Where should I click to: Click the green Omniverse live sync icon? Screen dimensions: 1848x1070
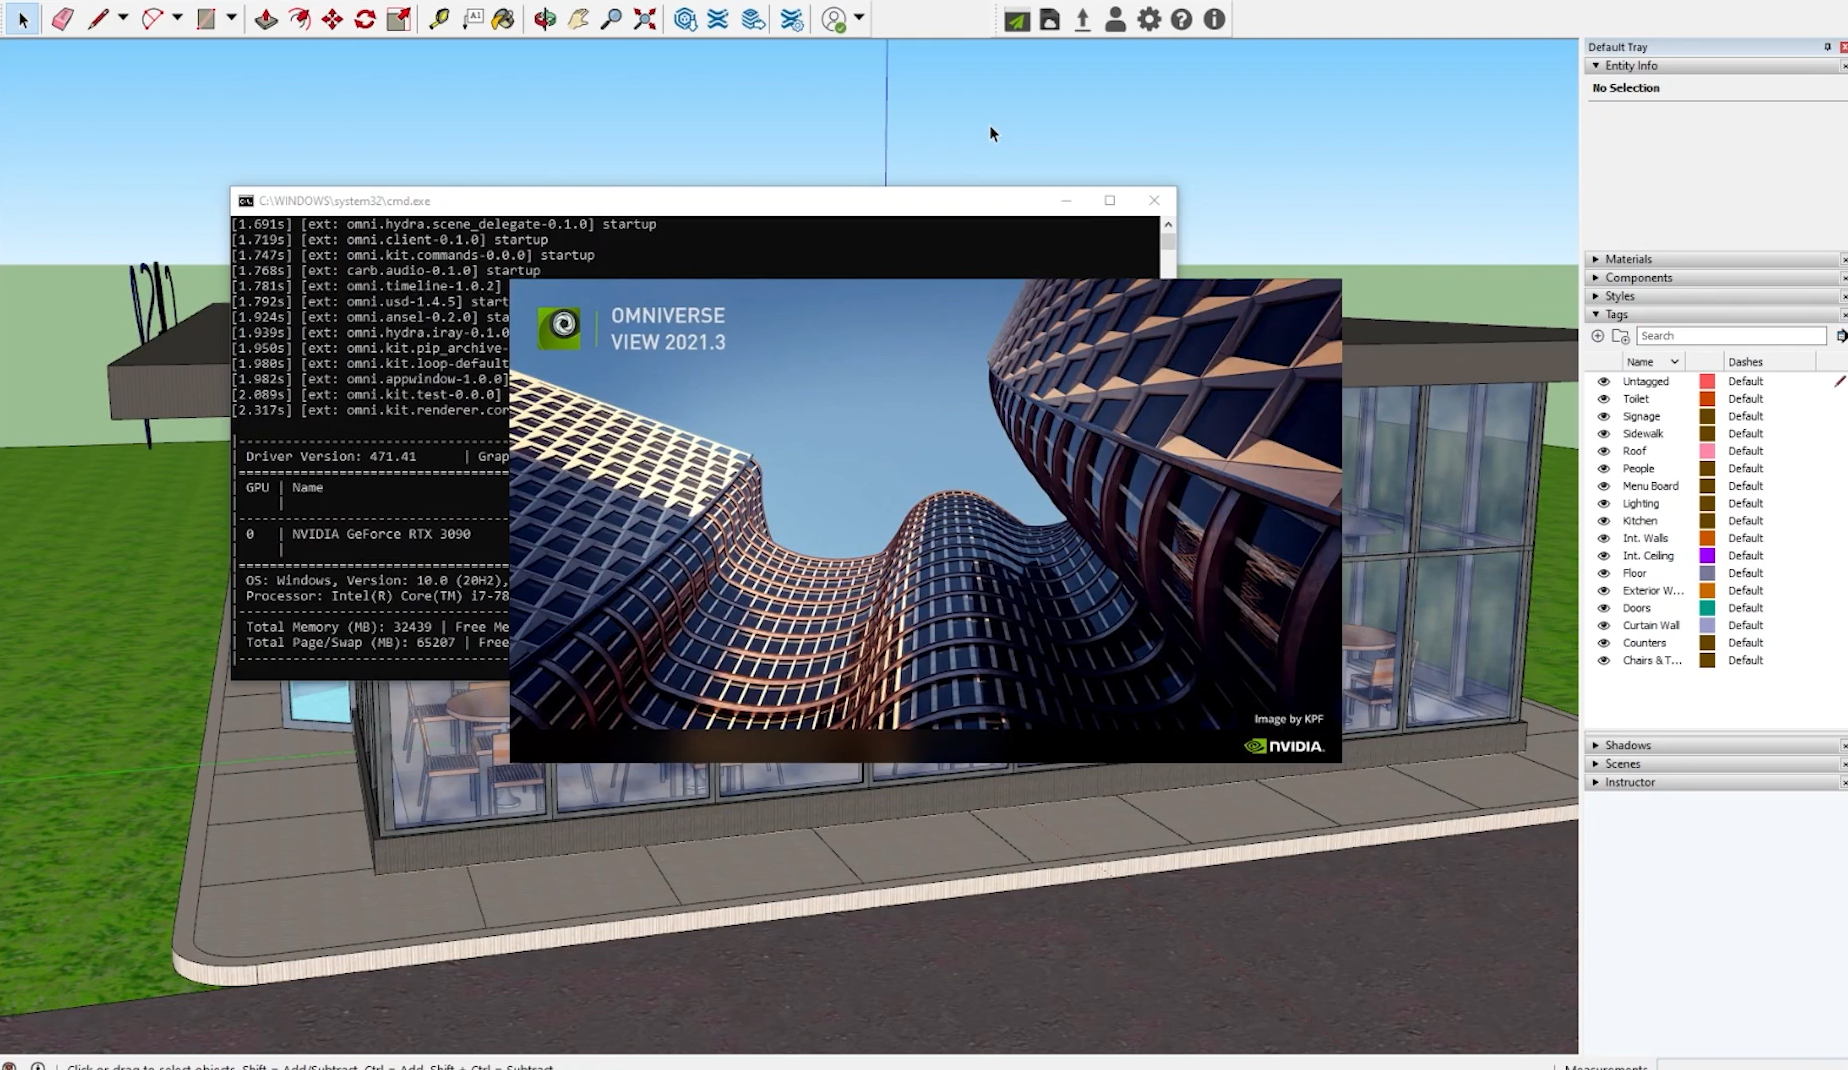click(1017, 19)
